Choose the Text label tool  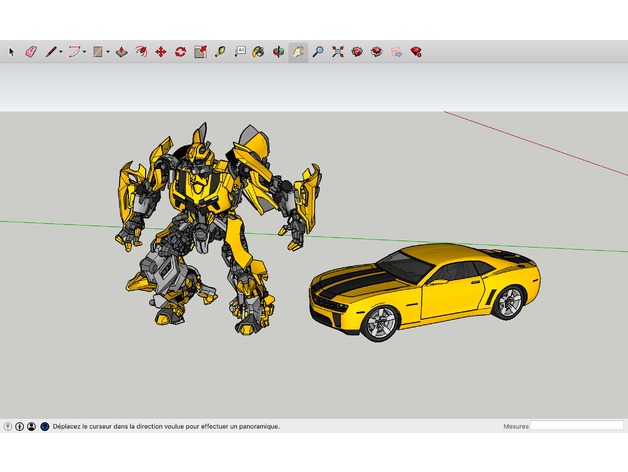click(240, 52)
